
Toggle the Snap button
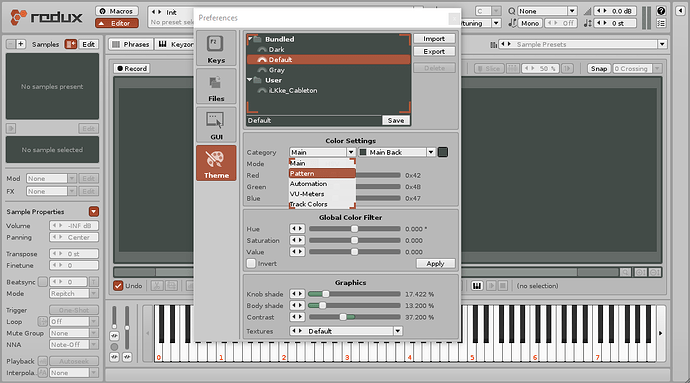coord(599,69)
